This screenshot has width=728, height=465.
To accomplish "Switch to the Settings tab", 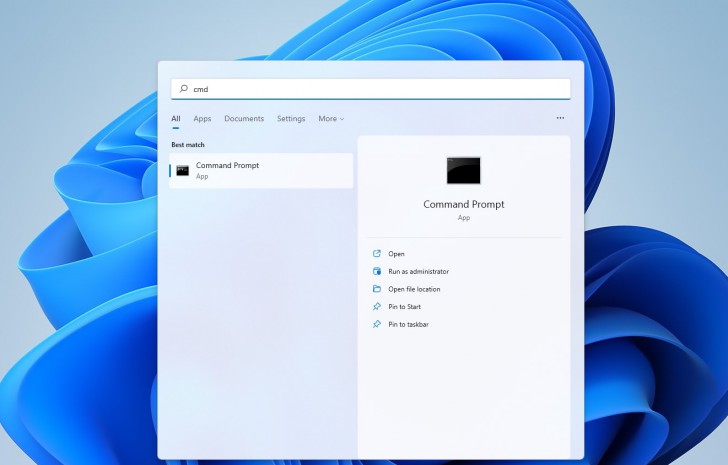I will [291, 119].
